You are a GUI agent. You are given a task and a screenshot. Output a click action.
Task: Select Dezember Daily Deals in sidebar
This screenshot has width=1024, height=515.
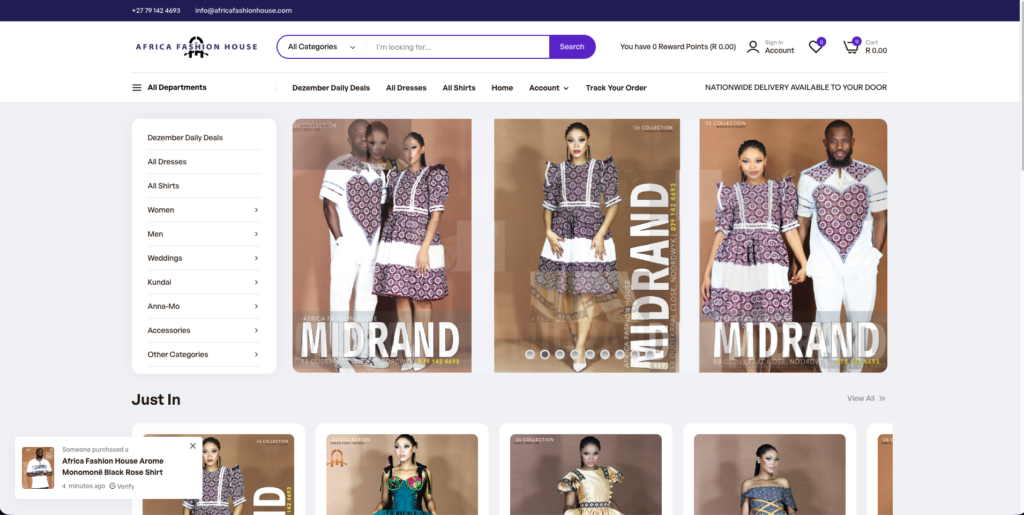(x=185, y=138)
